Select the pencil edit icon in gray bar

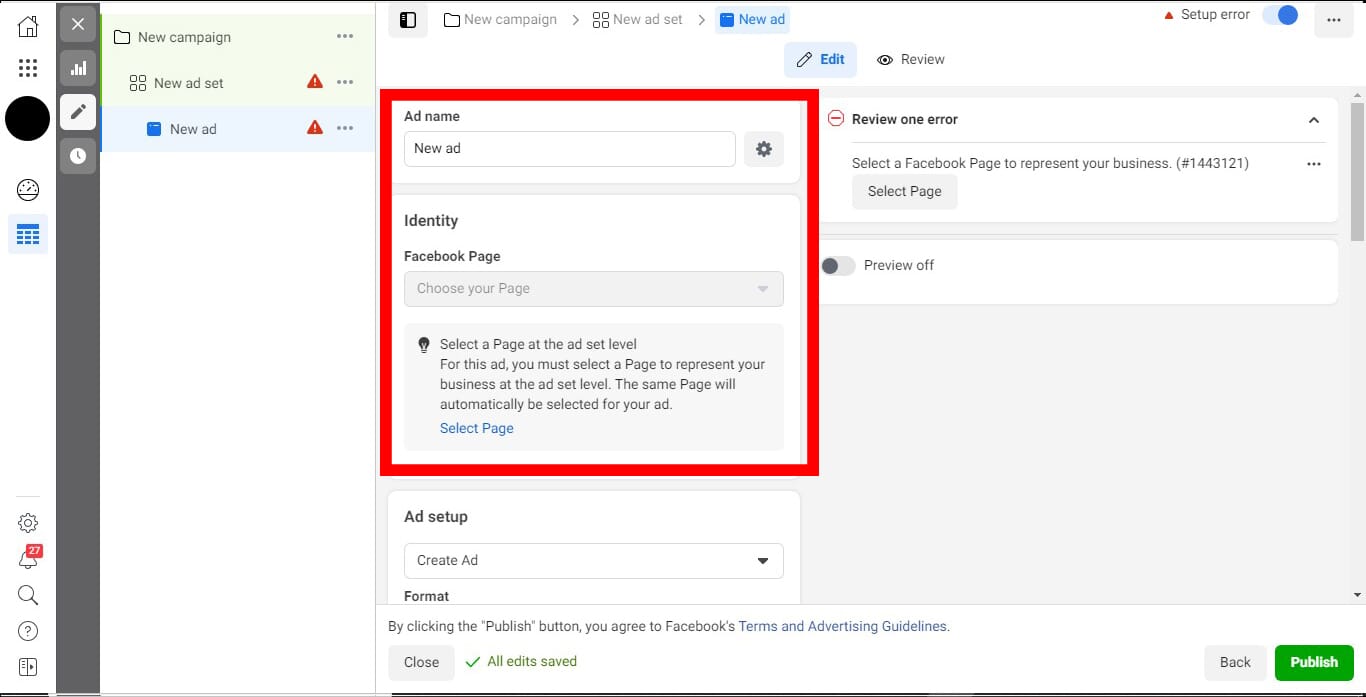click(x=78, y=112)
